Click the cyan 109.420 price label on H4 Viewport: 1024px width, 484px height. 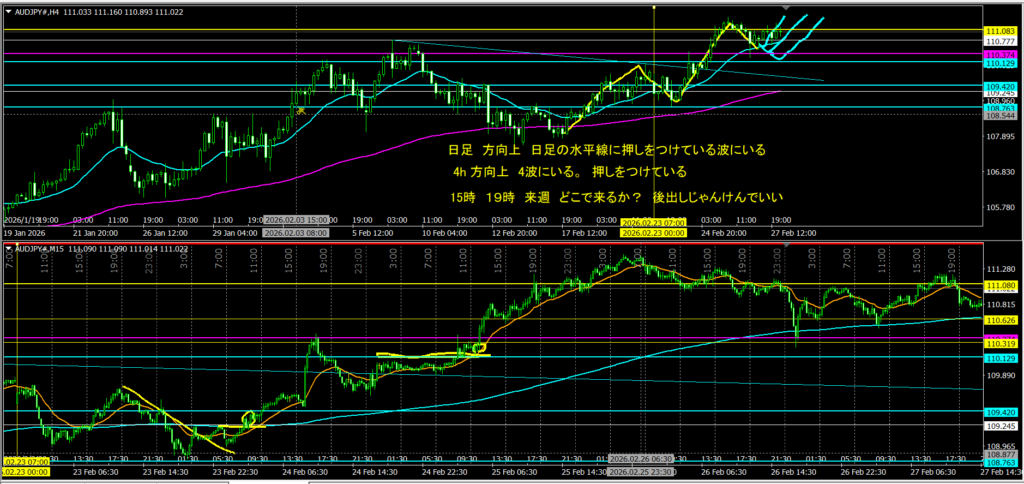click(x=1001, y=87)
